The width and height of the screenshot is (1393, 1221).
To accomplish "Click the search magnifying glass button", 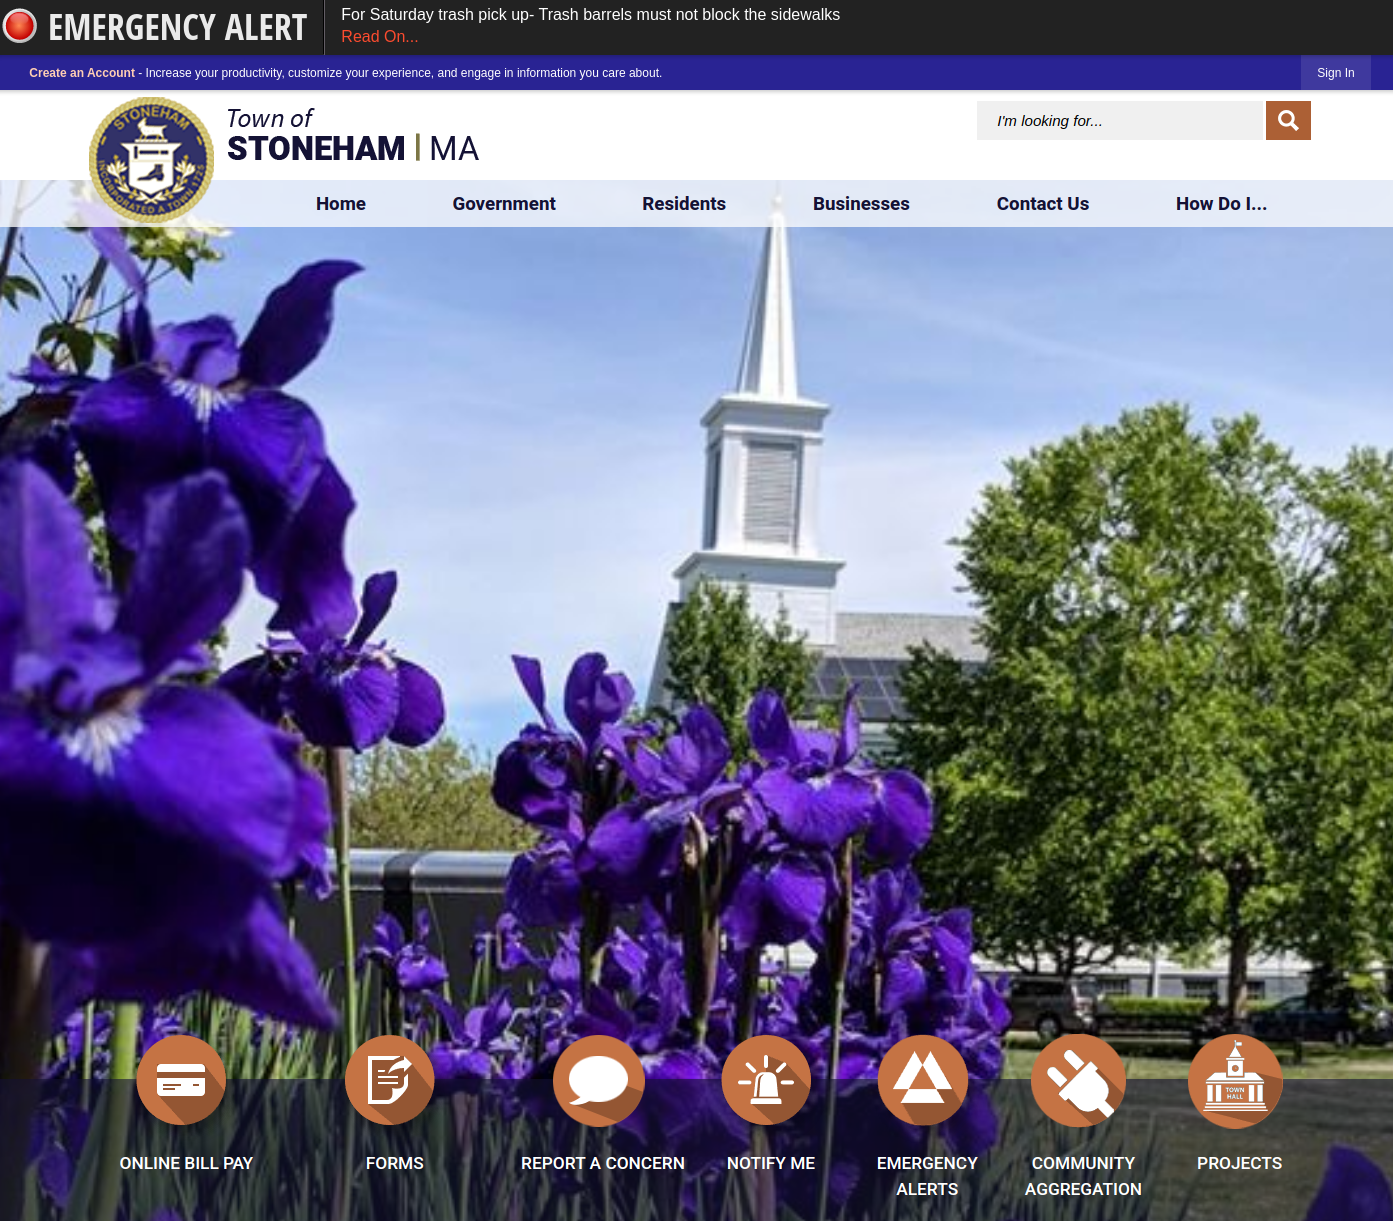I will click(x=1288, y=121).
